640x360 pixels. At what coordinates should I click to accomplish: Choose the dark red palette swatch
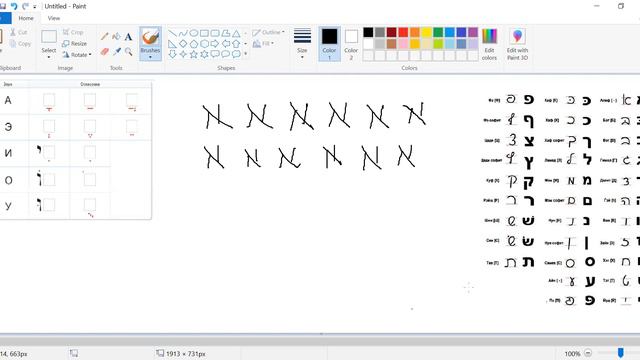click(x=391, y=32)
